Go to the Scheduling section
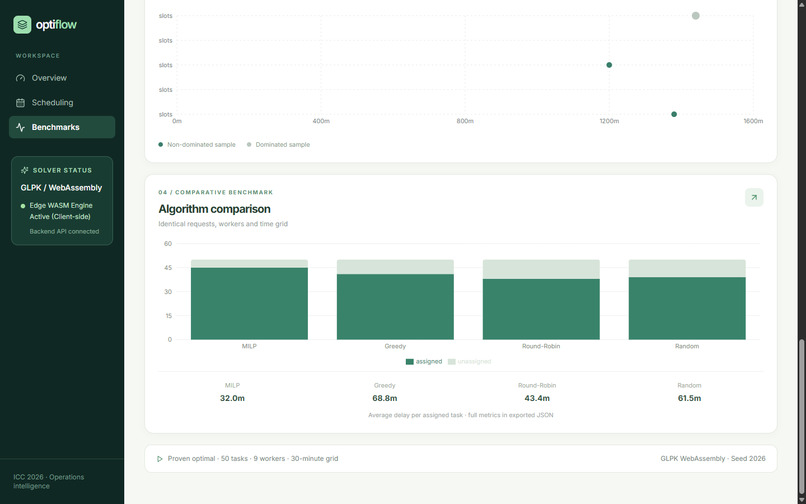The image size is (806, 504). point(62,103)
